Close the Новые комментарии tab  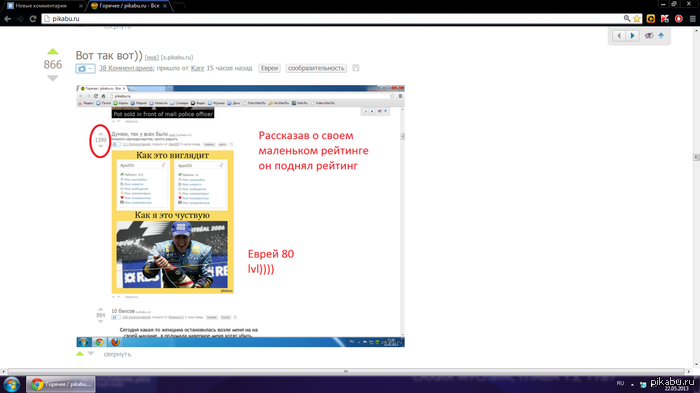(81, 6)
